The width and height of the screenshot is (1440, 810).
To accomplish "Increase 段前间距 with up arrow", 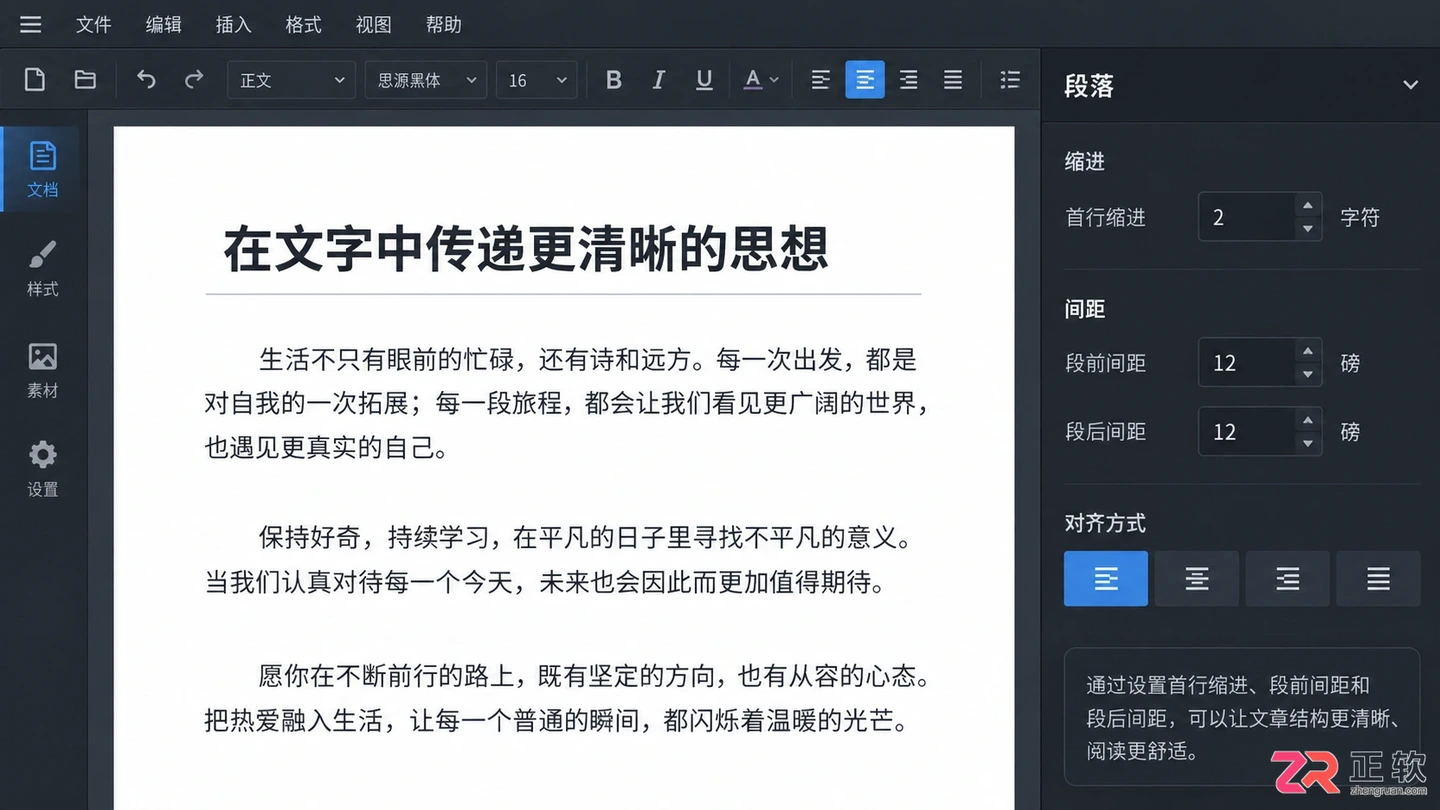I will point(1307,351).
